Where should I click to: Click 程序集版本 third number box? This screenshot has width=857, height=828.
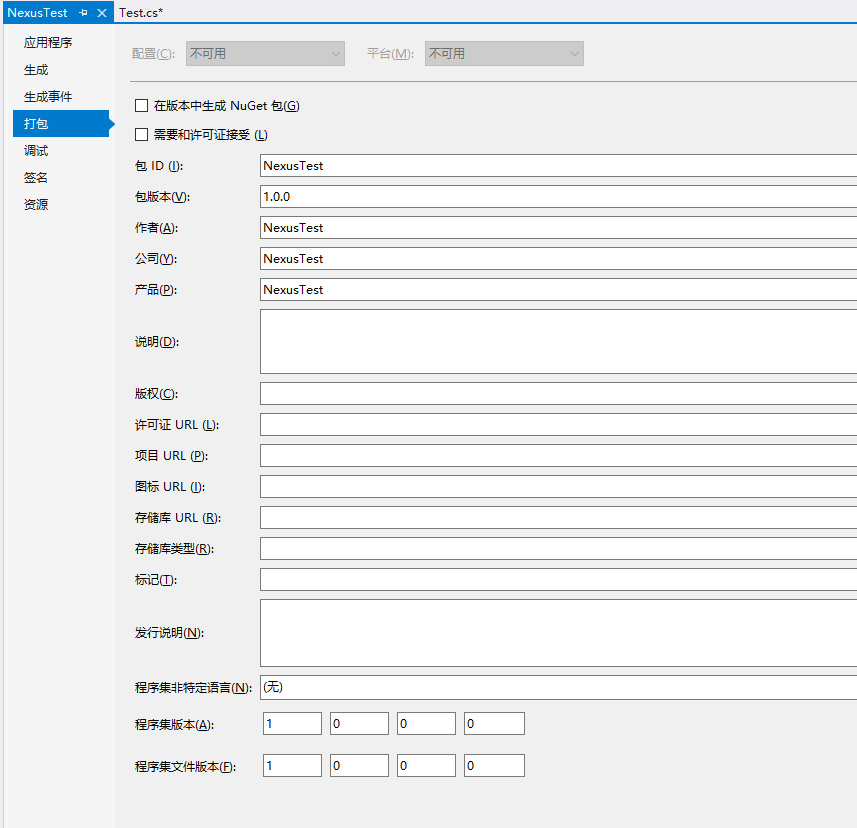[x=426, y=724]
